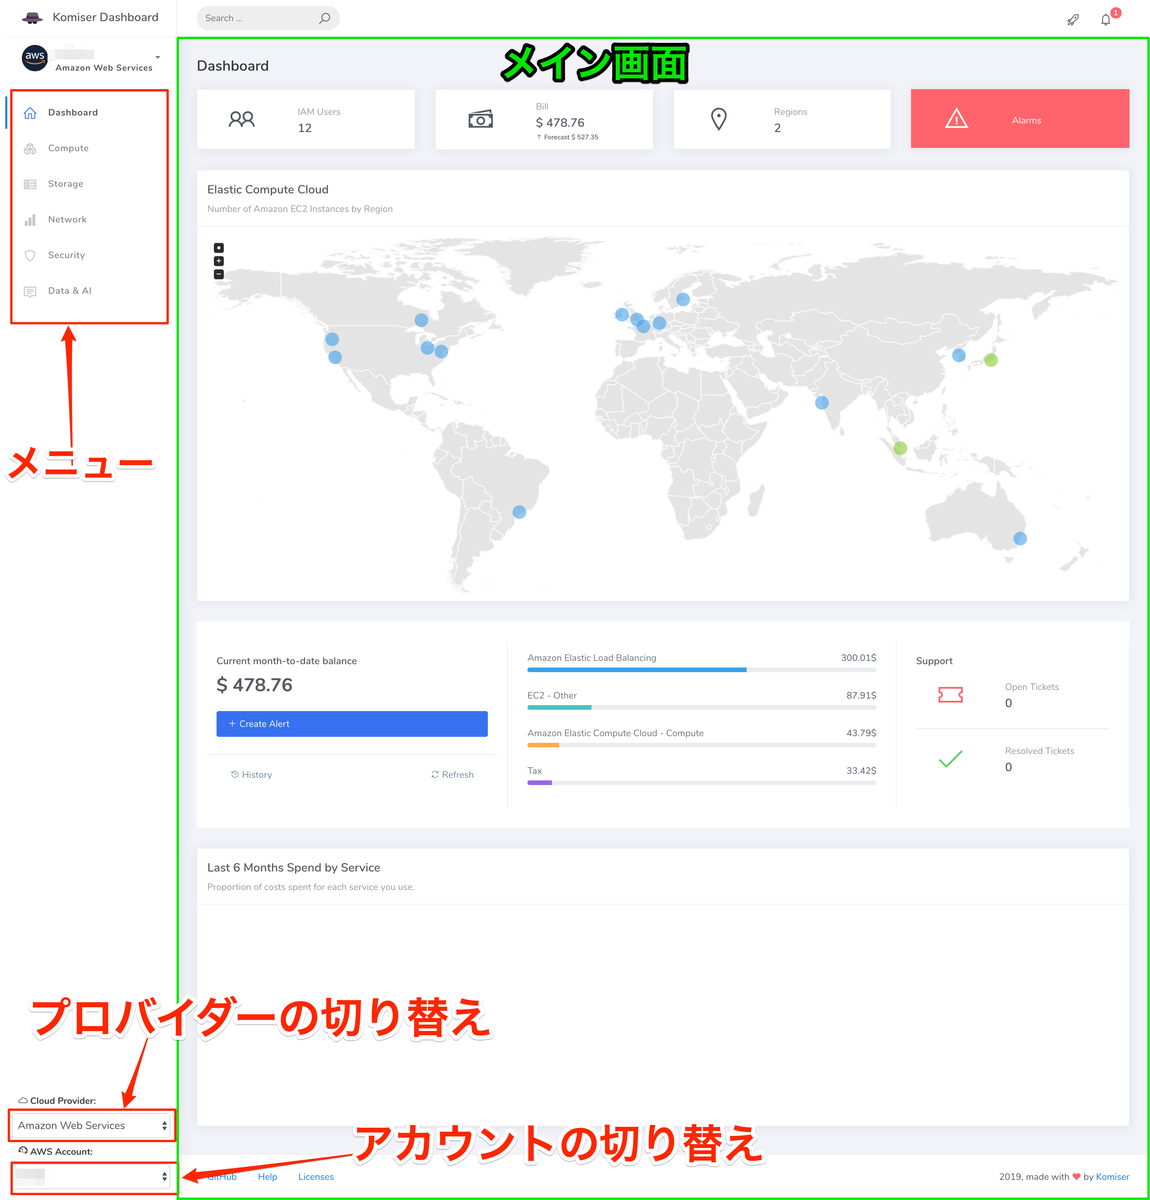
Task: Click the IAM Users count 12
Action: pos(305,128)
